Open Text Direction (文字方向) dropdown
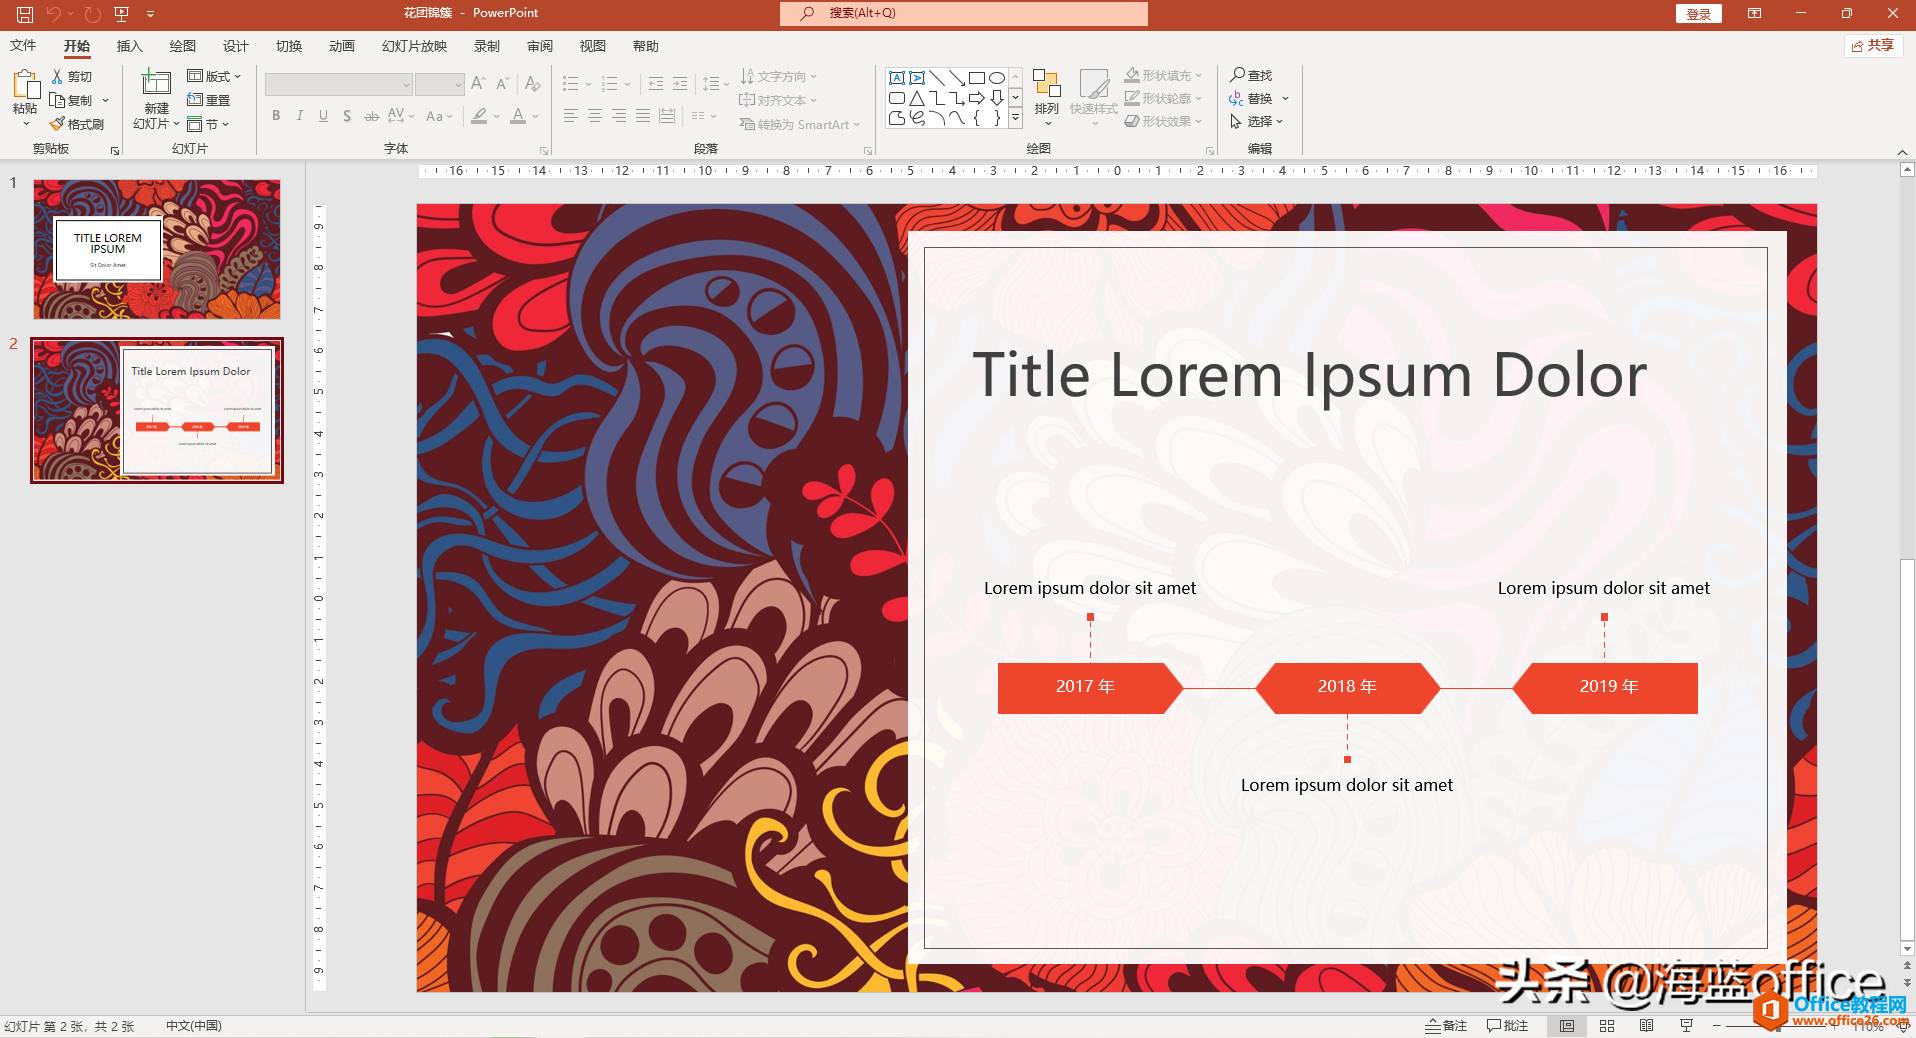The image size is (1916, 1038). pos(779,76)
